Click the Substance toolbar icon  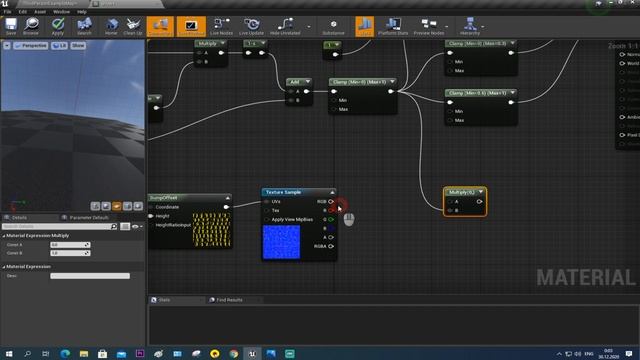[x=333, y=27]
